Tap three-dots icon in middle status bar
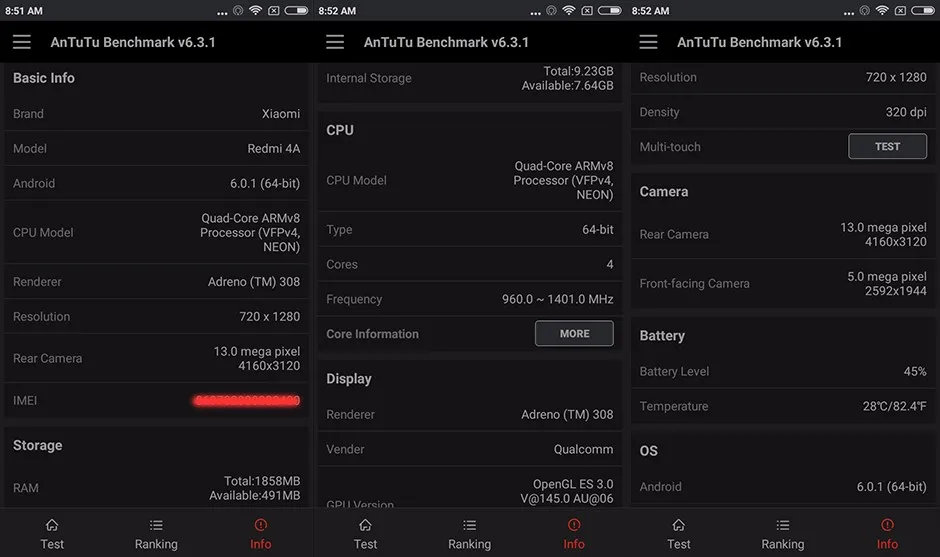The height and width of the screenshot is (557, 940). tap(535, 13)
